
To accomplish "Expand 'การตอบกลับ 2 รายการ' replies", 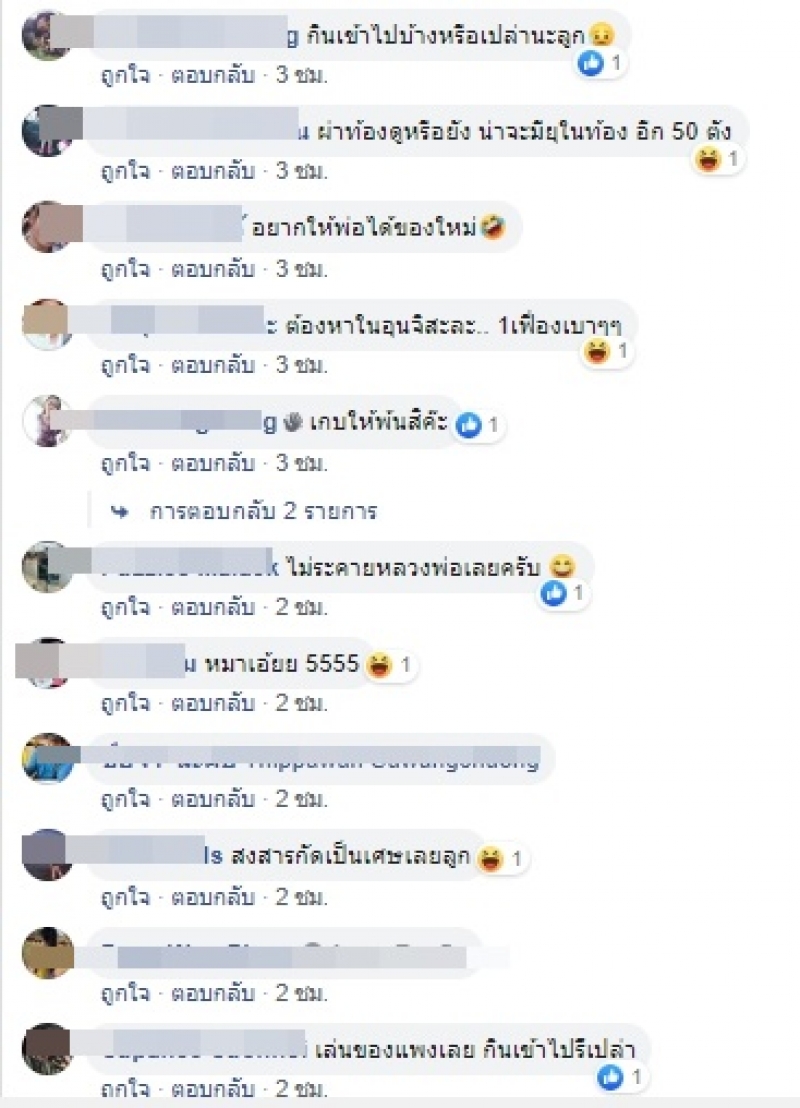I will point(263,512).
